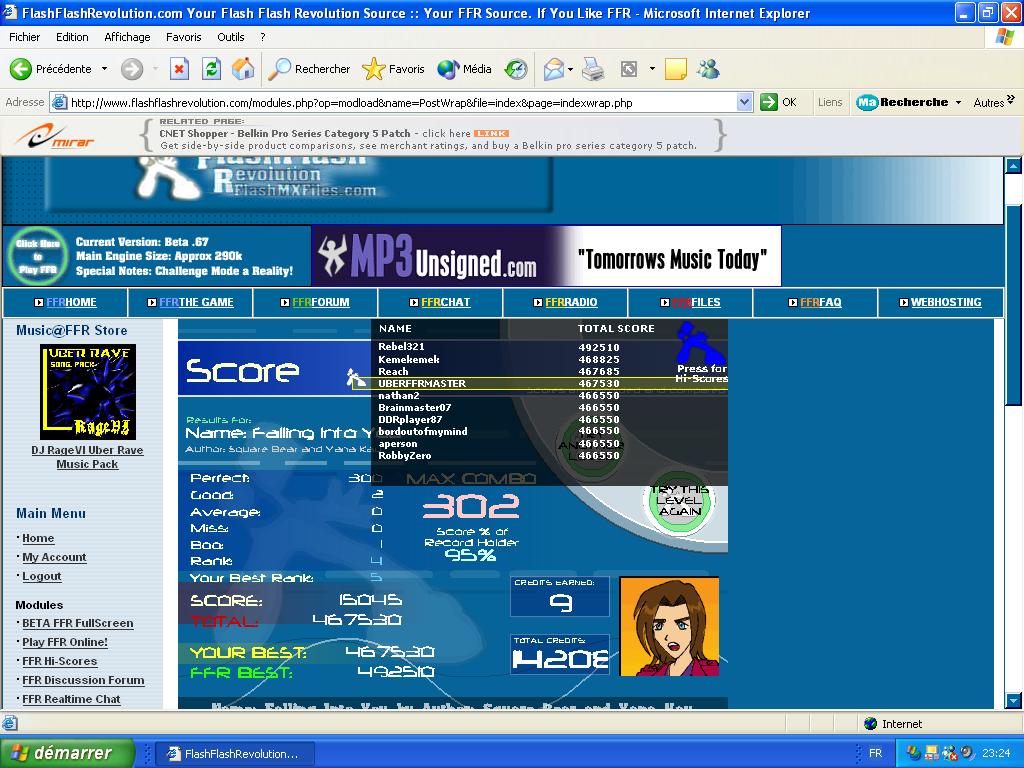Expand the address bar URL dropdown
1024x768 pixels.
[x=744, y=103]
